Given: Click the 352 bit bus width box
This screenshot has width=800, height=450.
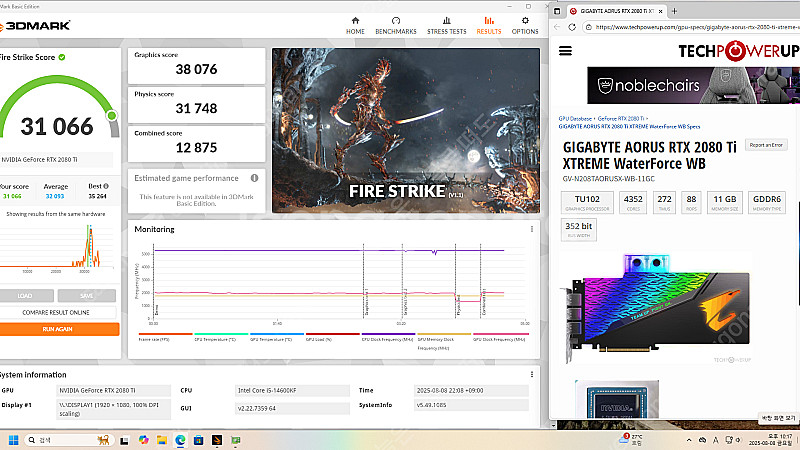Looking at the screenshot, I should coord(579,230).
